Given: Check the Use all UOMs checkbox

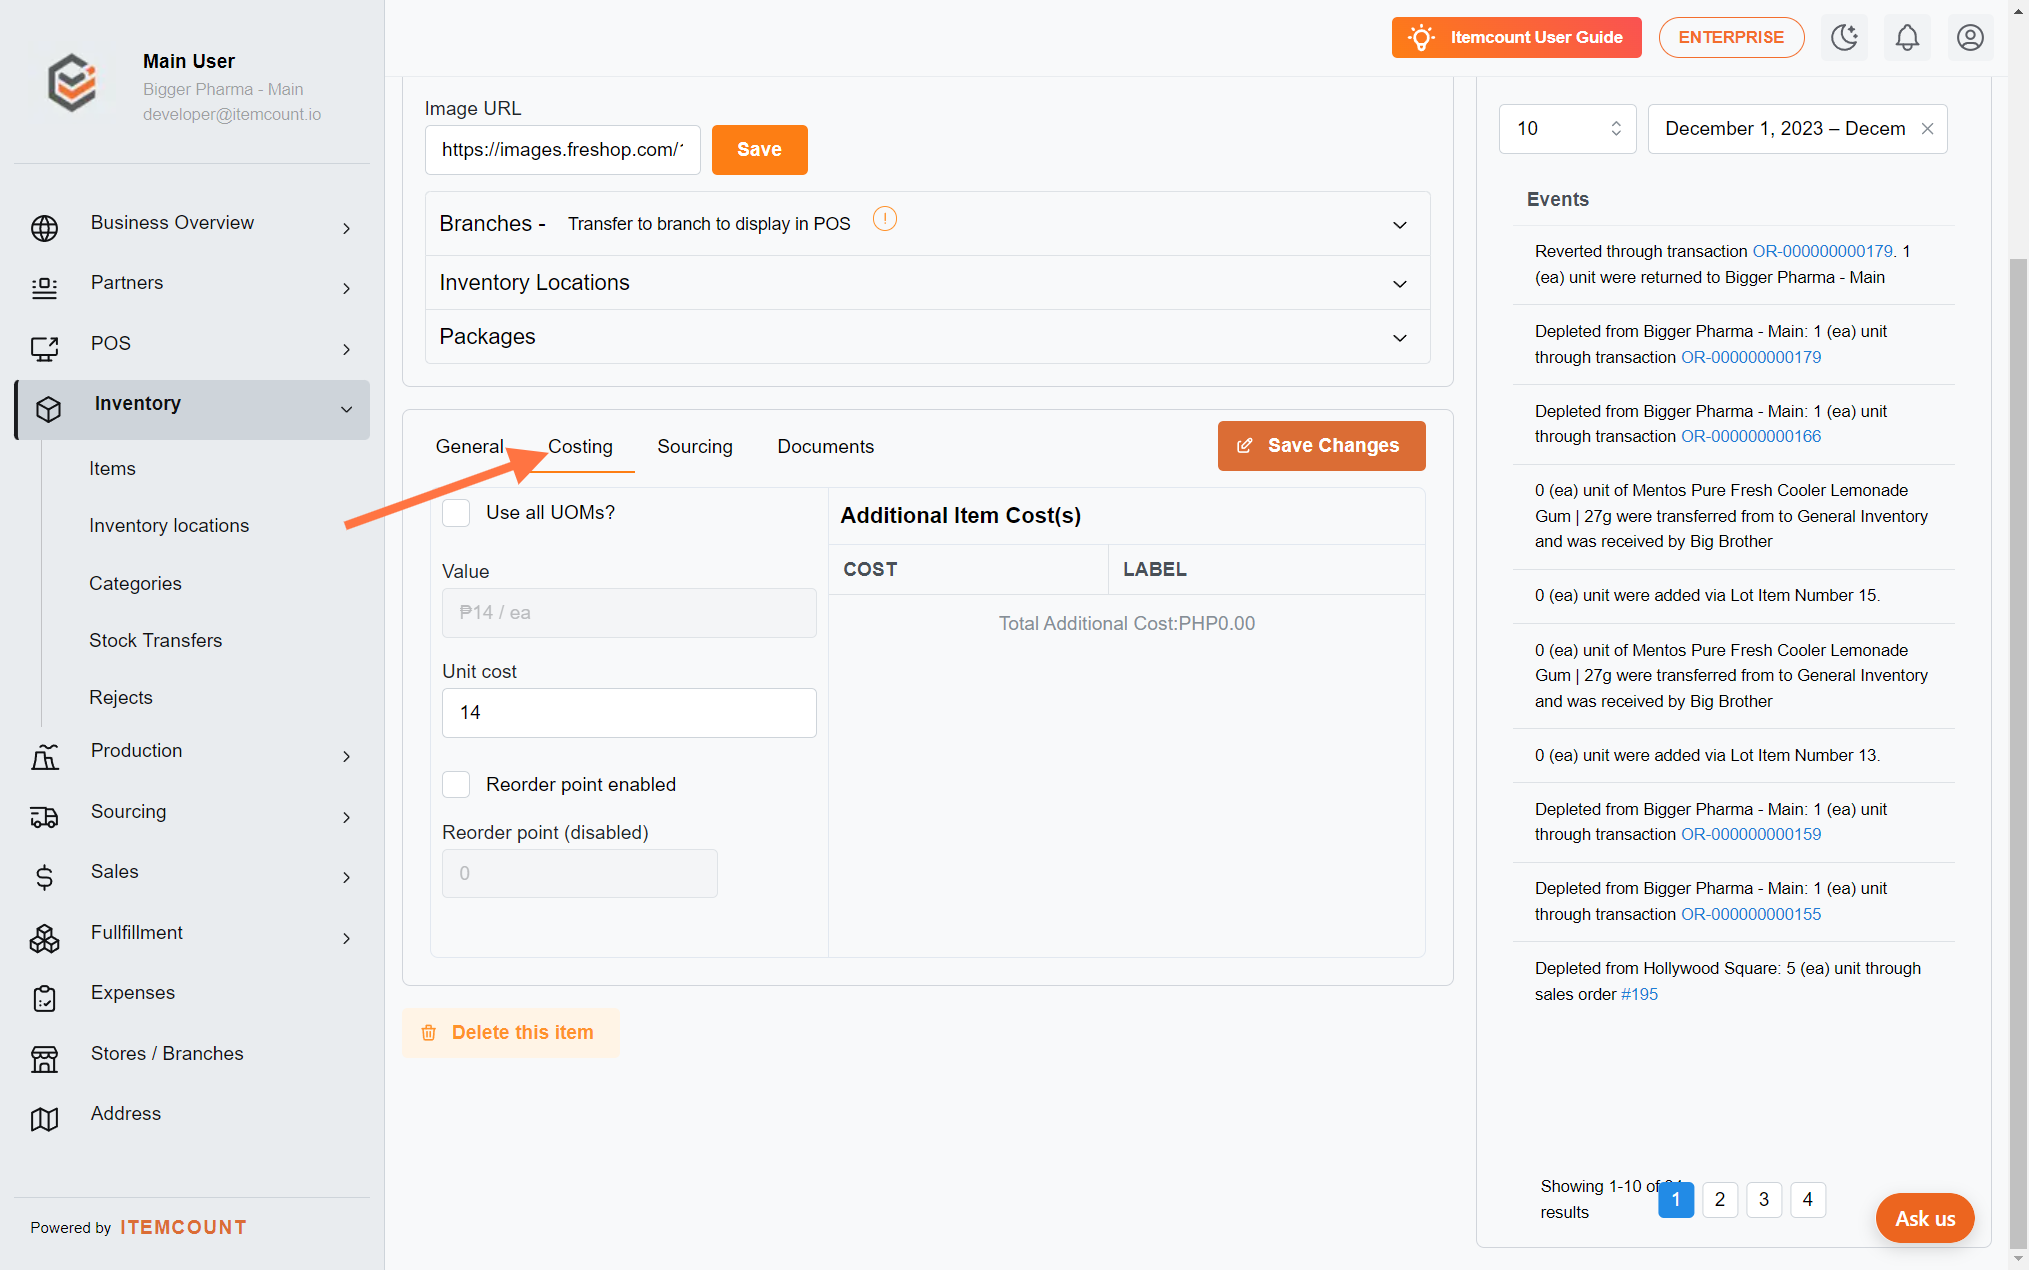Looking at the screenshot, I should (456, 513).
